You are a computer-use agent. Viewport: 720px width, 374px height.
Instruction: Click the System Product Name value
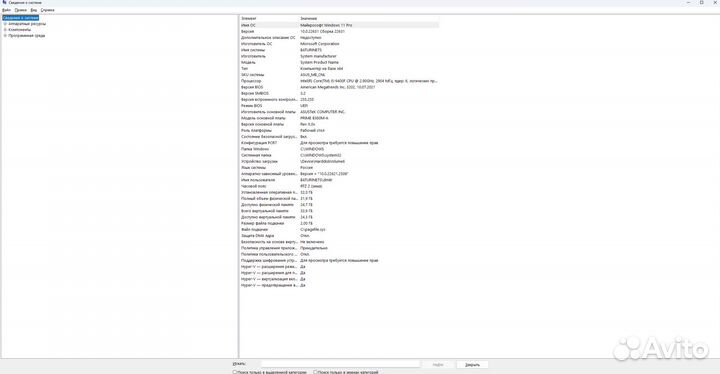tap(320, 62)
